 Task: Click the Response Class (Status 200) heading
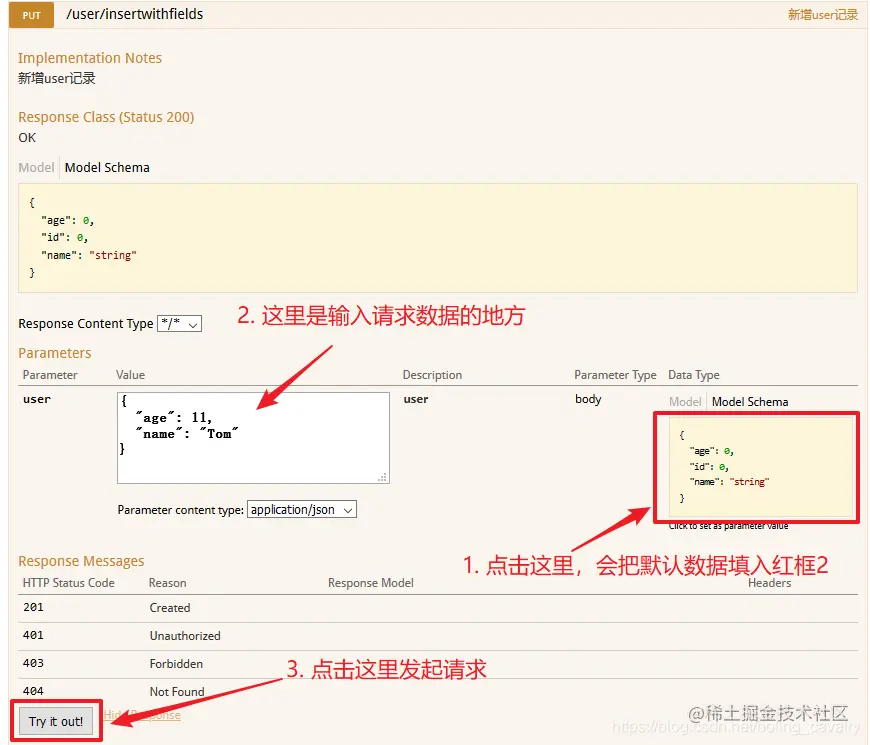tap(106, 117)
